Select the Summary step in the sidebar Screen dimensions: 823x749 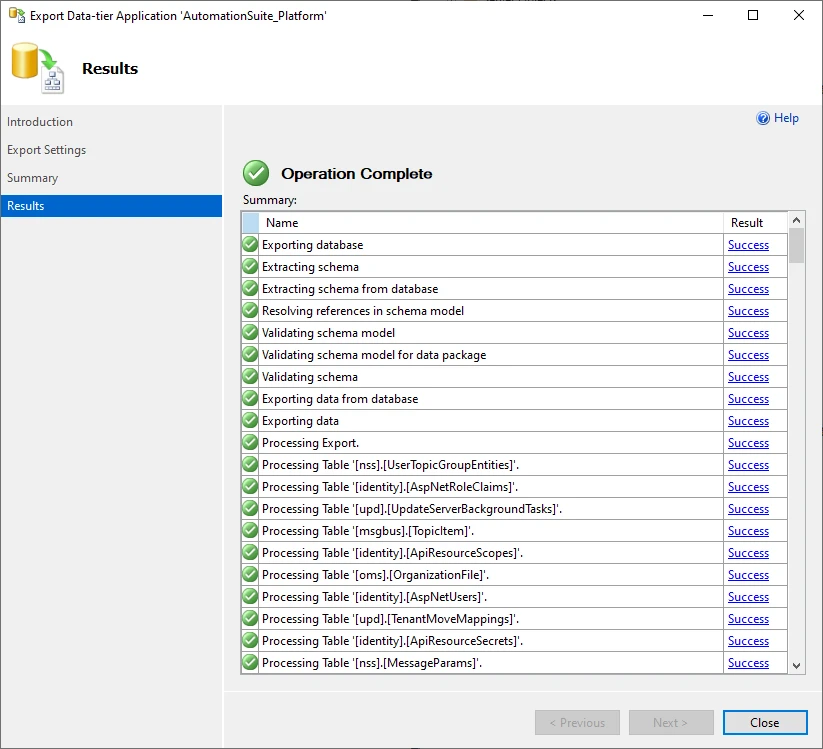(33, 178)
